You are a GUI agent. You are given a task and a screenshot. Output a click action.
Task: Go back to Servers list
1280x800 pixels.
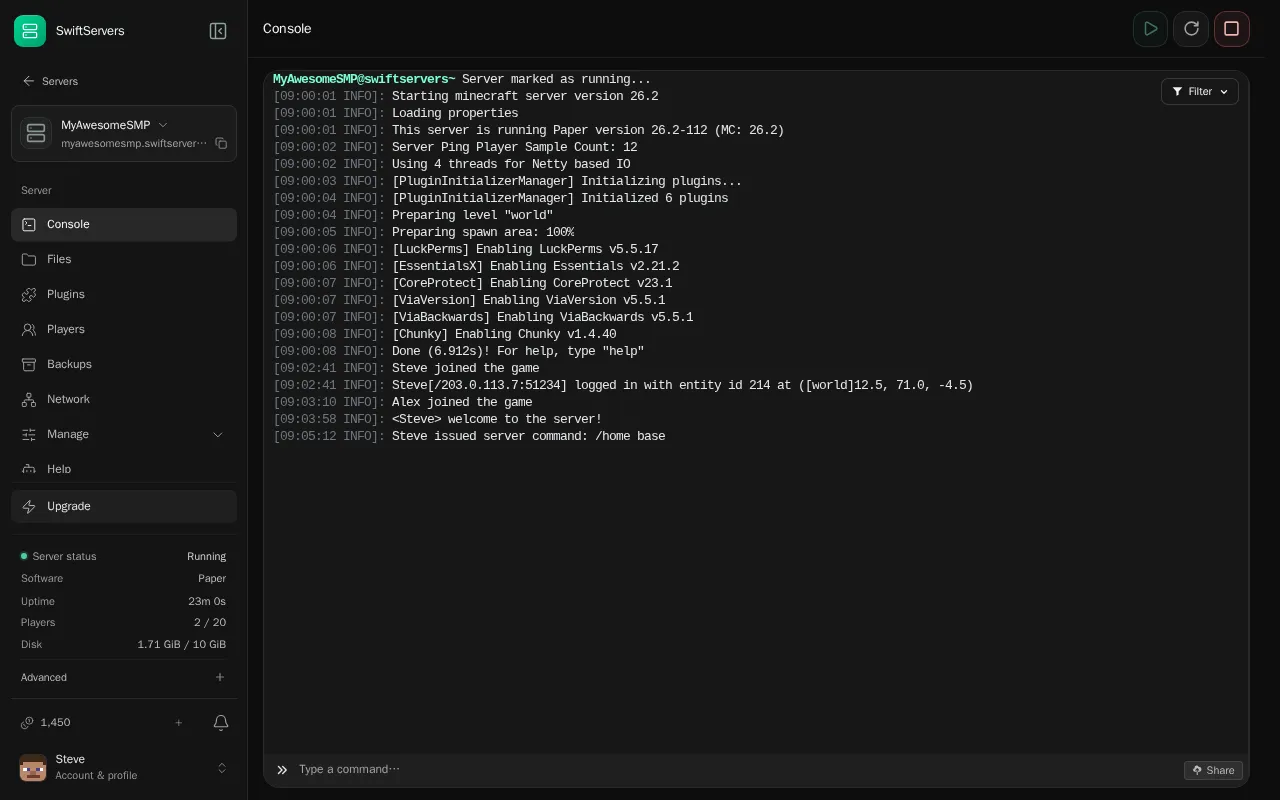point(50,81)
